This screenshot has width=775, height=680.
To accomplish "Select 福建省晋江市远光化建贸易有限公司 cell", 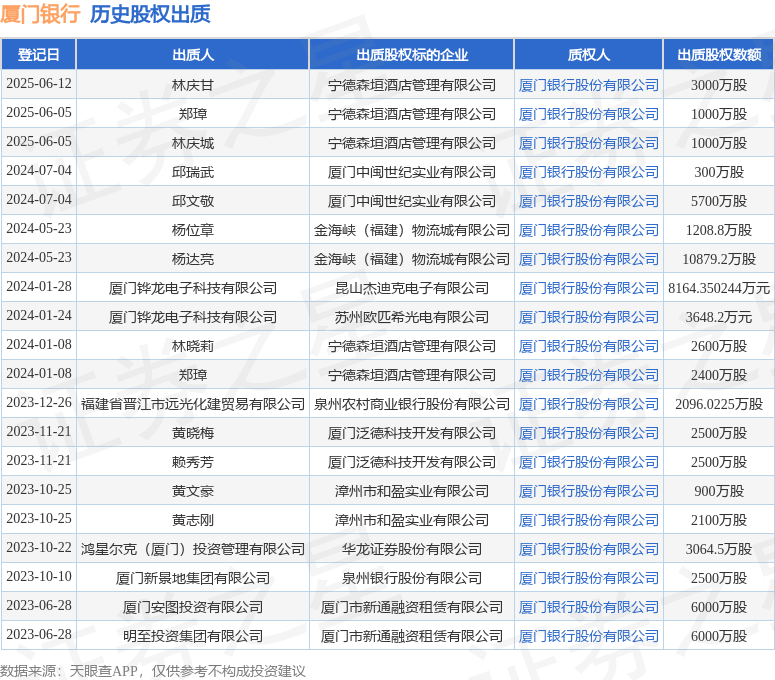I will coord(193,404).
